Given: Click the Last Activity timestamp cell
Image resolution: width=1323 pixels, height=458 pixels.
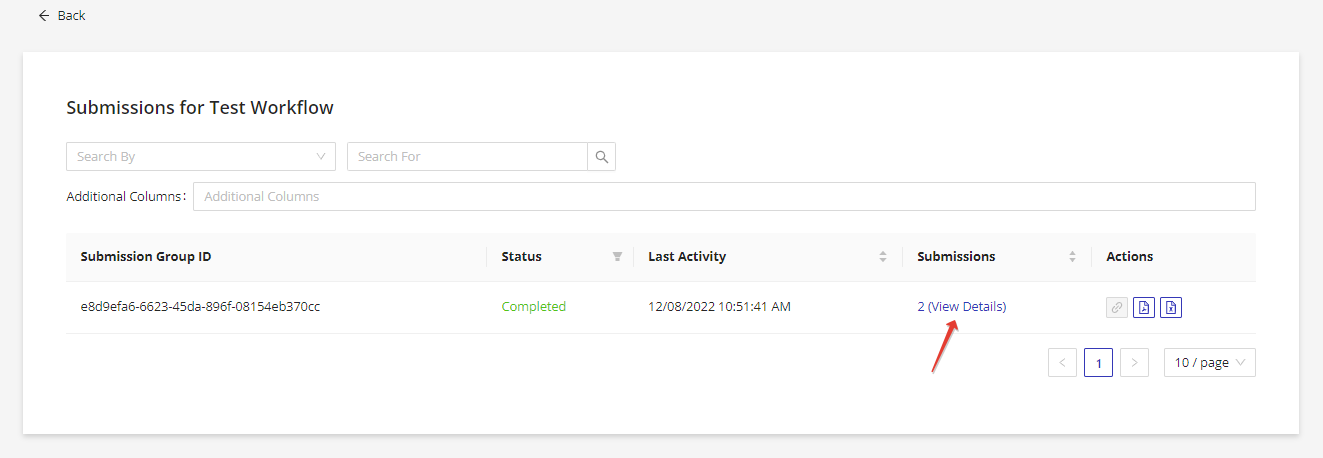Looking at the screenshot, I should [719, 307].
